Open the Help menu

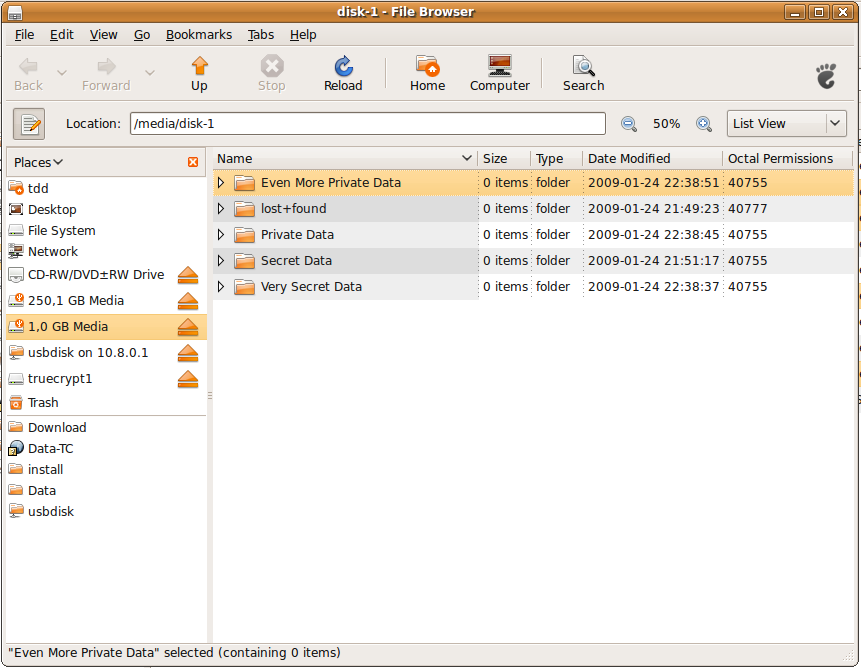click(303, 35)
